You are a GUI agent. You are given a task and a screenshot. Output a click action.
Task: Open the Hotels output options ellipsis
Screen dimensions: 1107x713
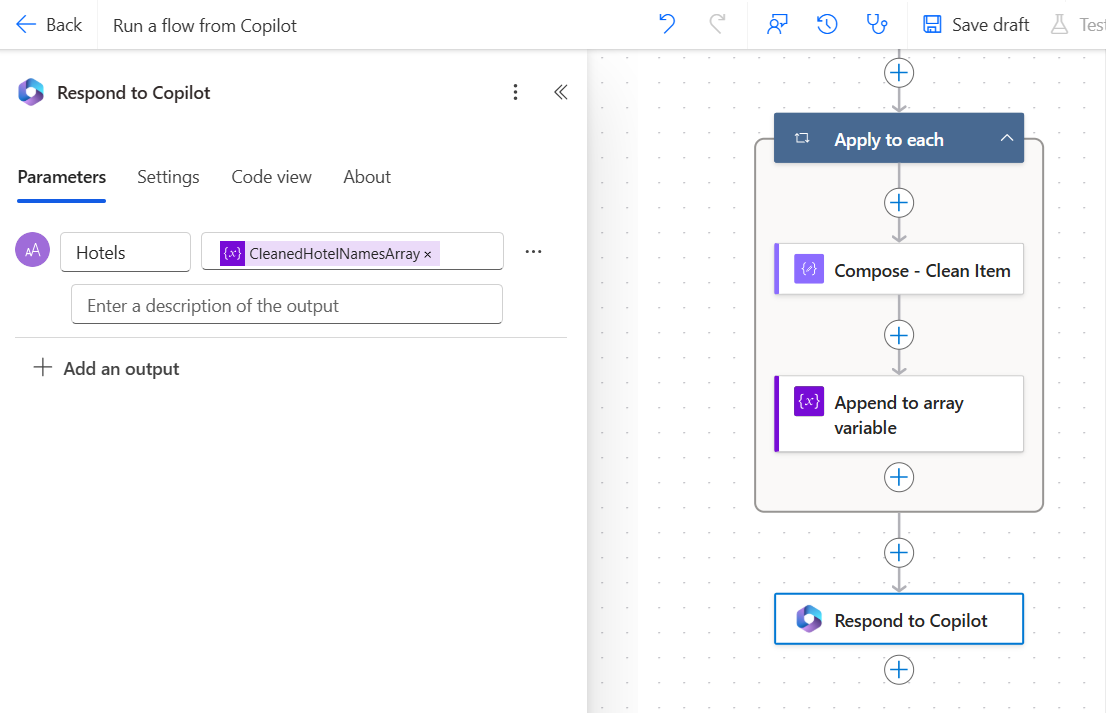533,252
